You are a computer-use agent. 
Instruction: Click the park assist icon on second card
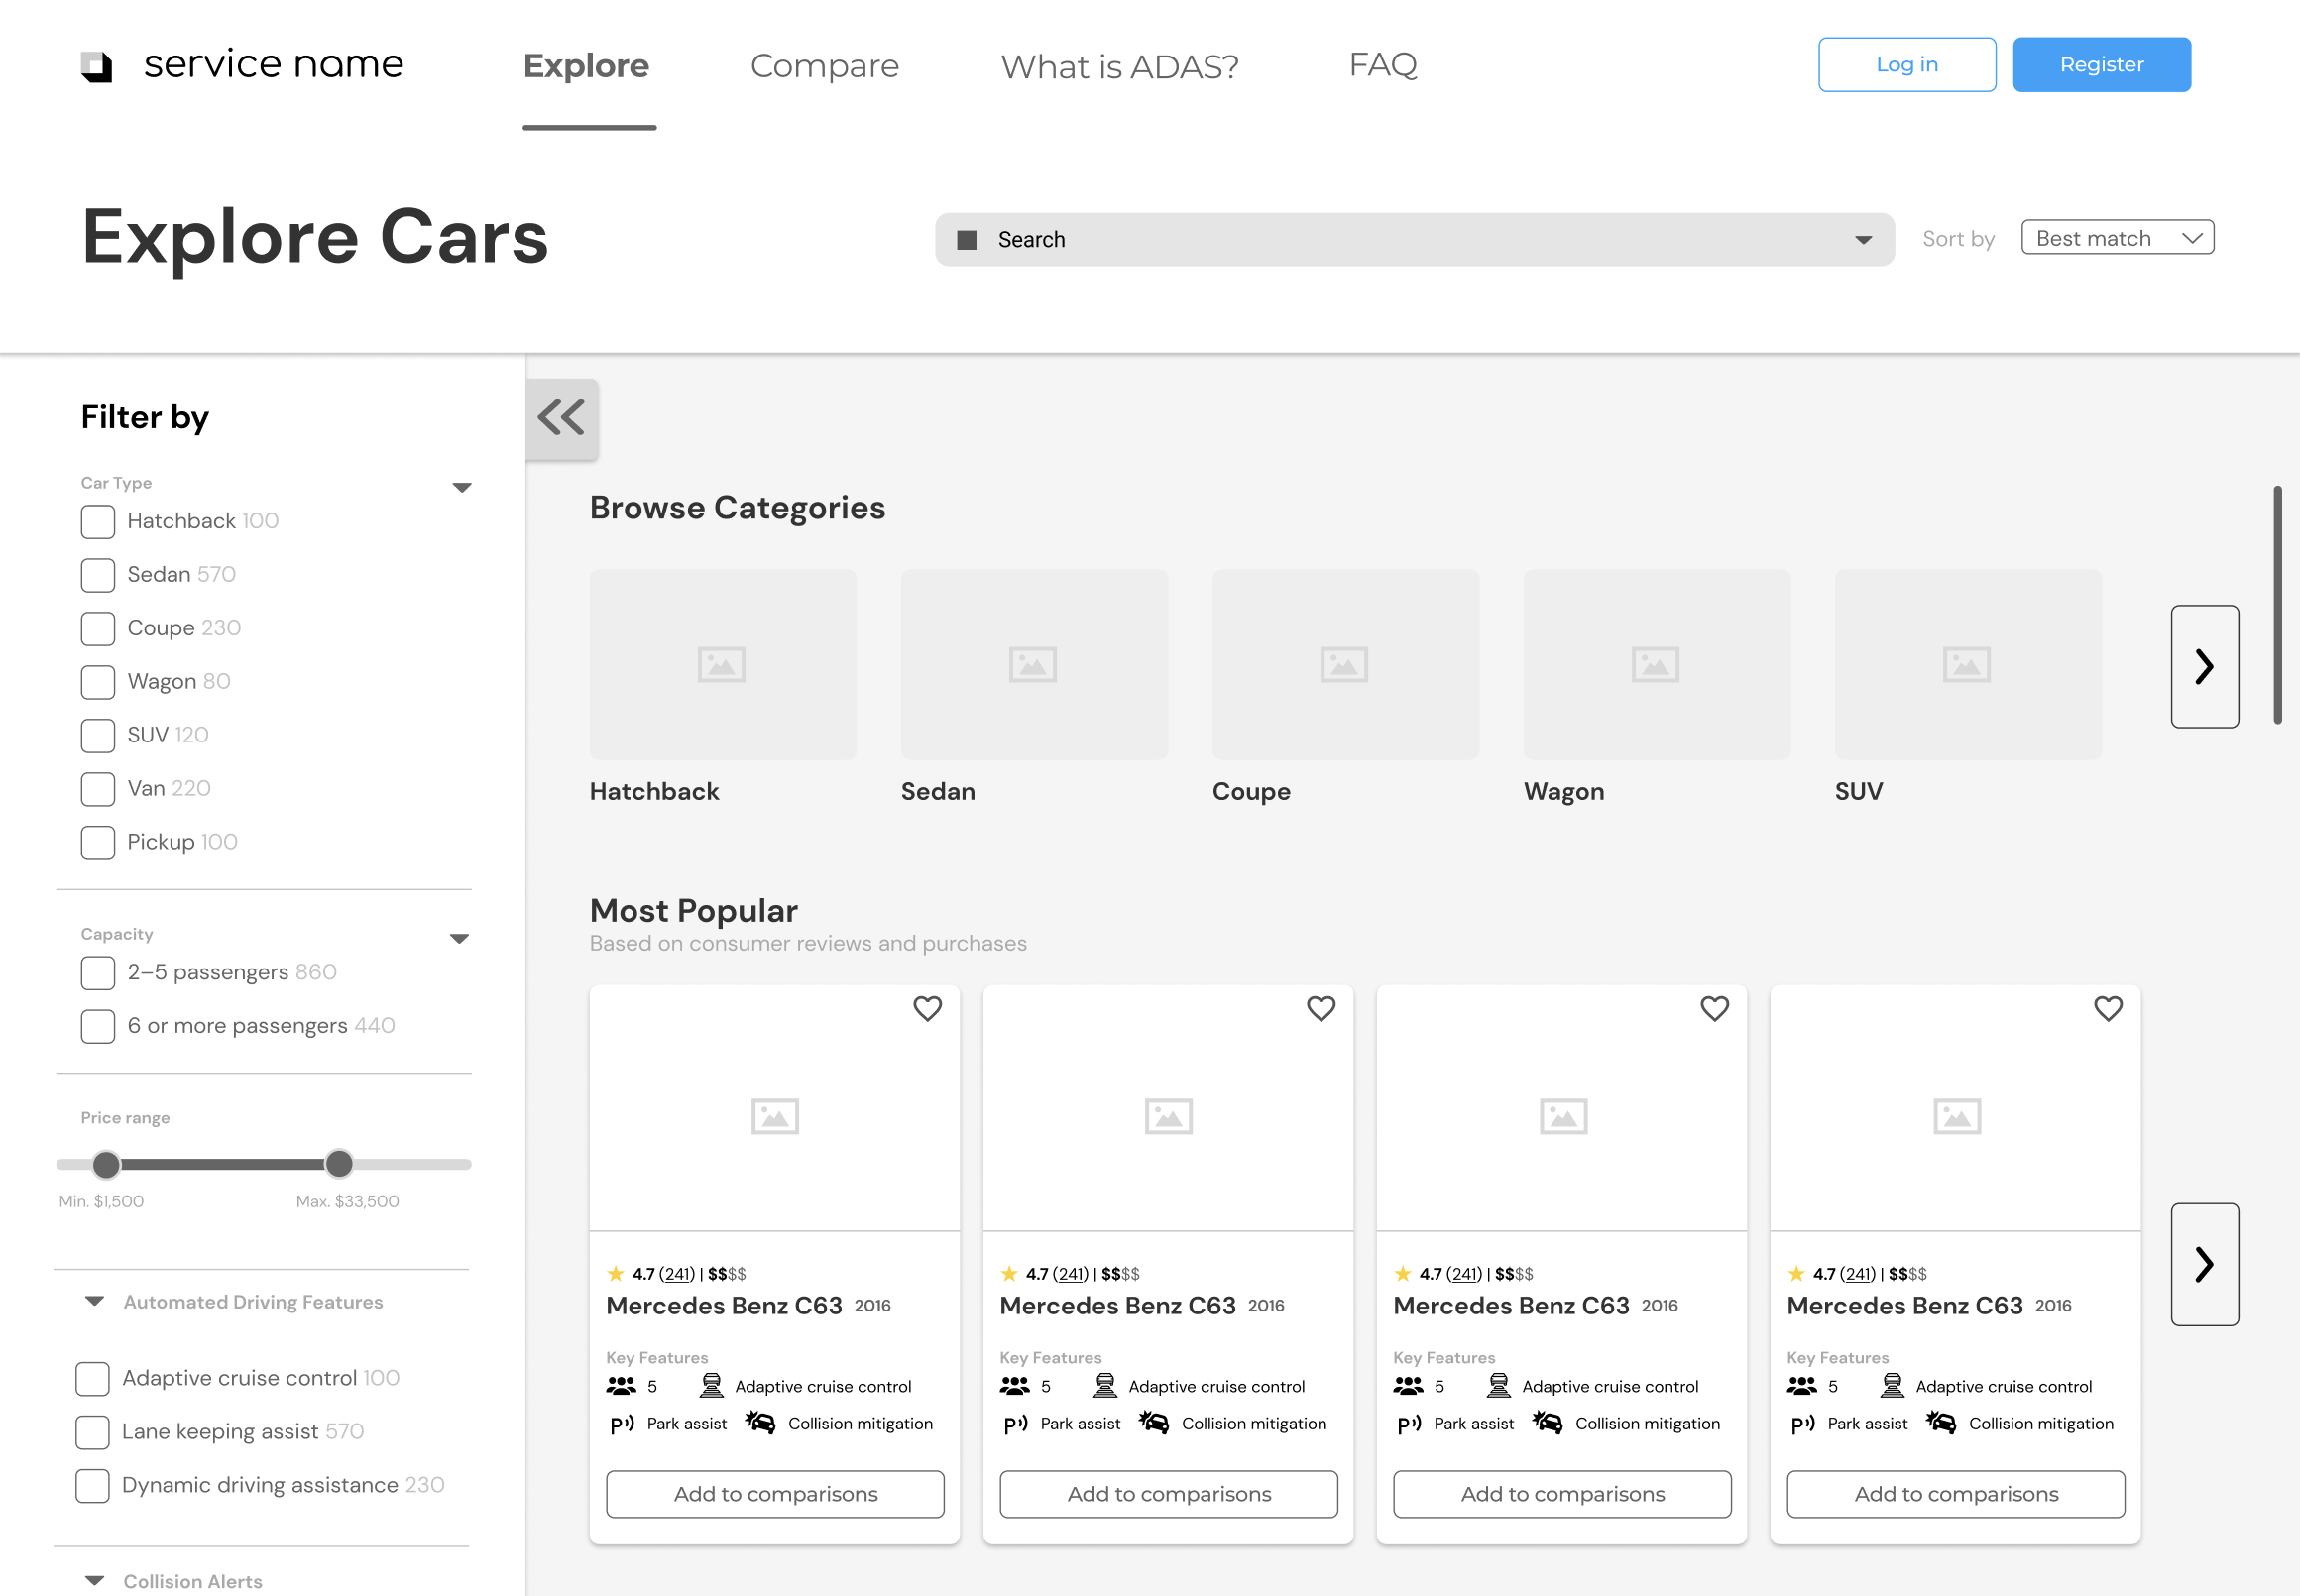click(1016, 1424)
